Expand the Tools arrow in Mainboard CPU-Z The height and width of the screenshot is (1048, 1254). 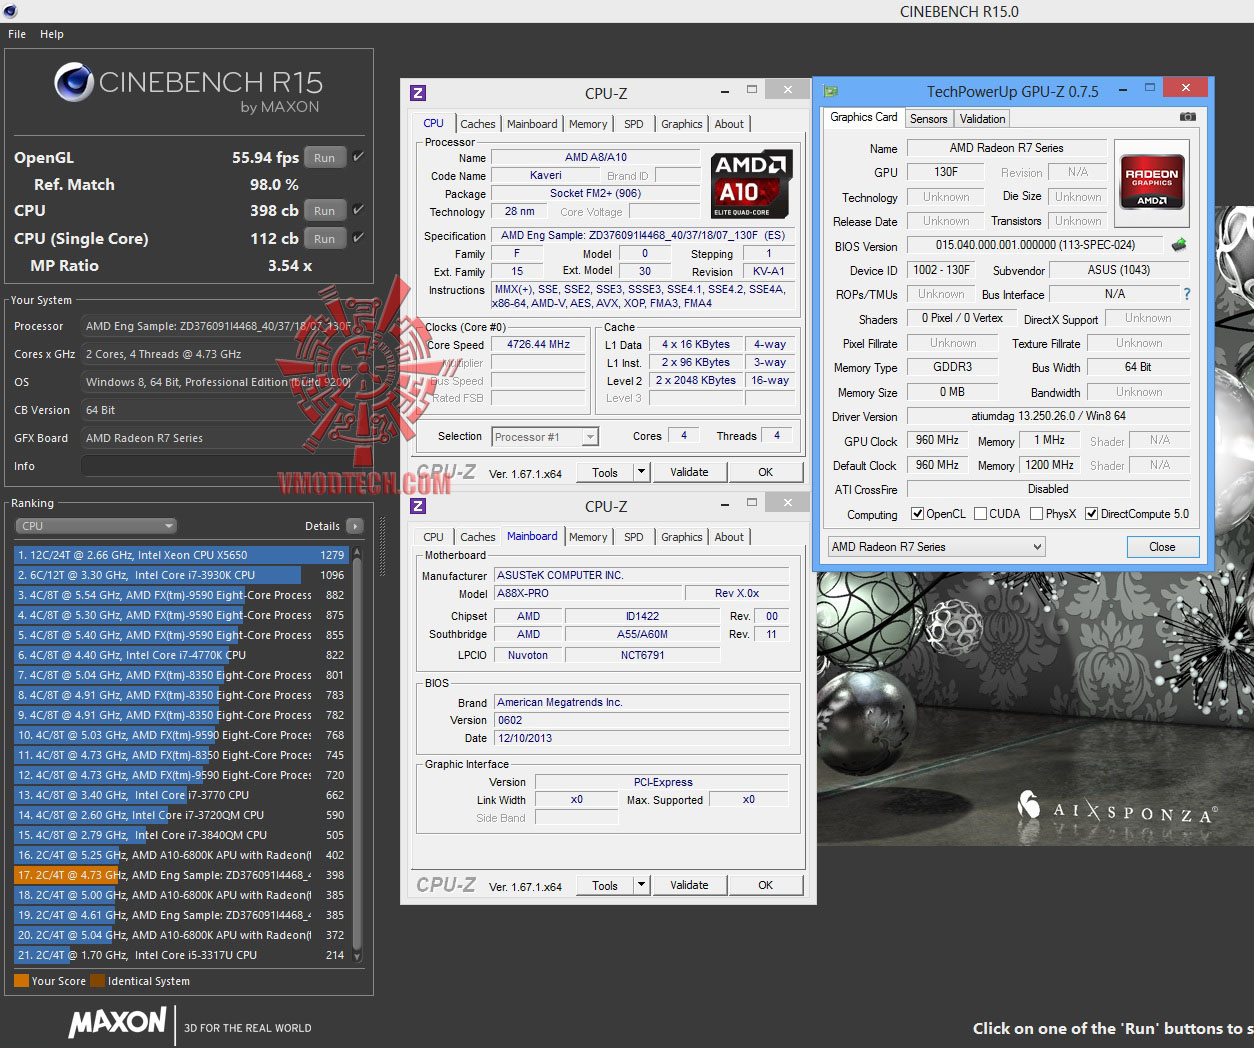pos(641,885)
